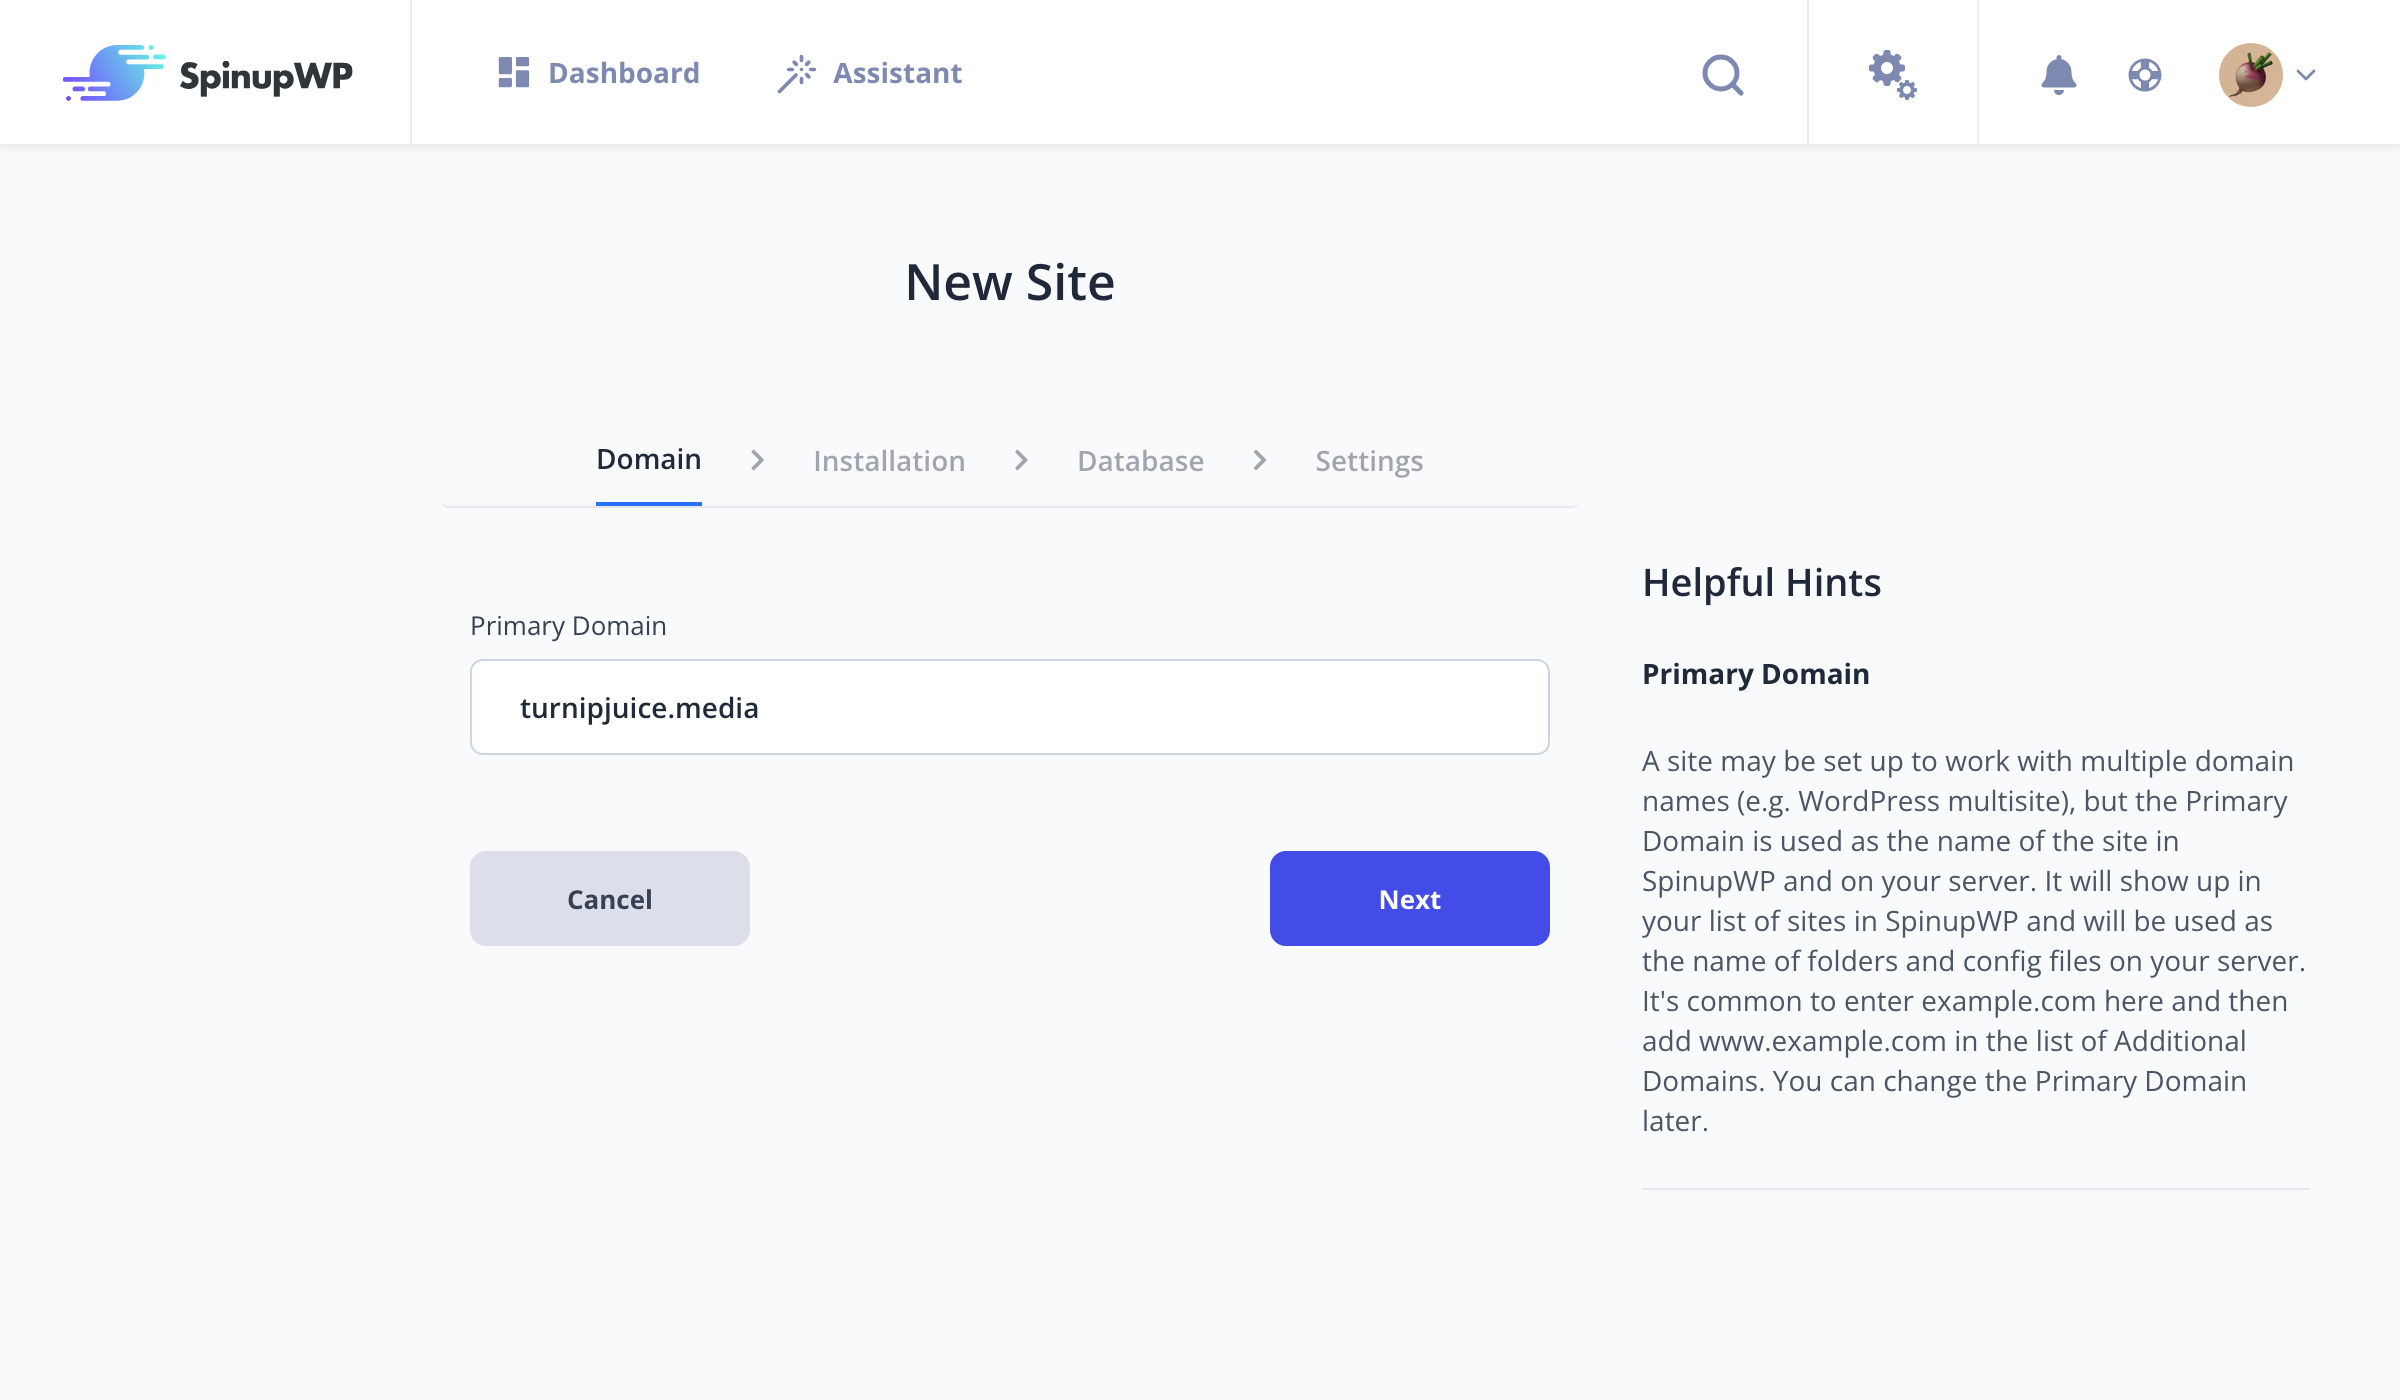The image size is (2400, 1400).
Task: Switch to the Installation step
Action: 889,460
